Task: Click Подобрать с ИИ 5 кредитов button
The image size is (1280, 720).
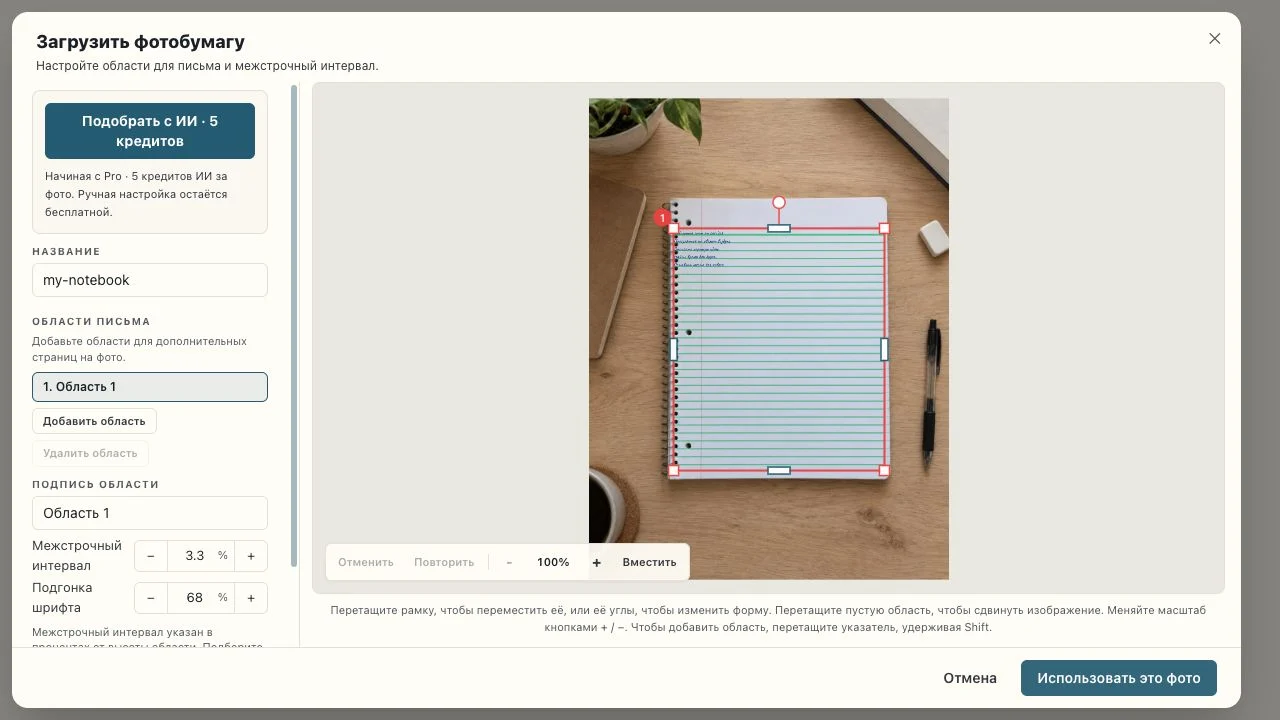Action: pos(150,131)
